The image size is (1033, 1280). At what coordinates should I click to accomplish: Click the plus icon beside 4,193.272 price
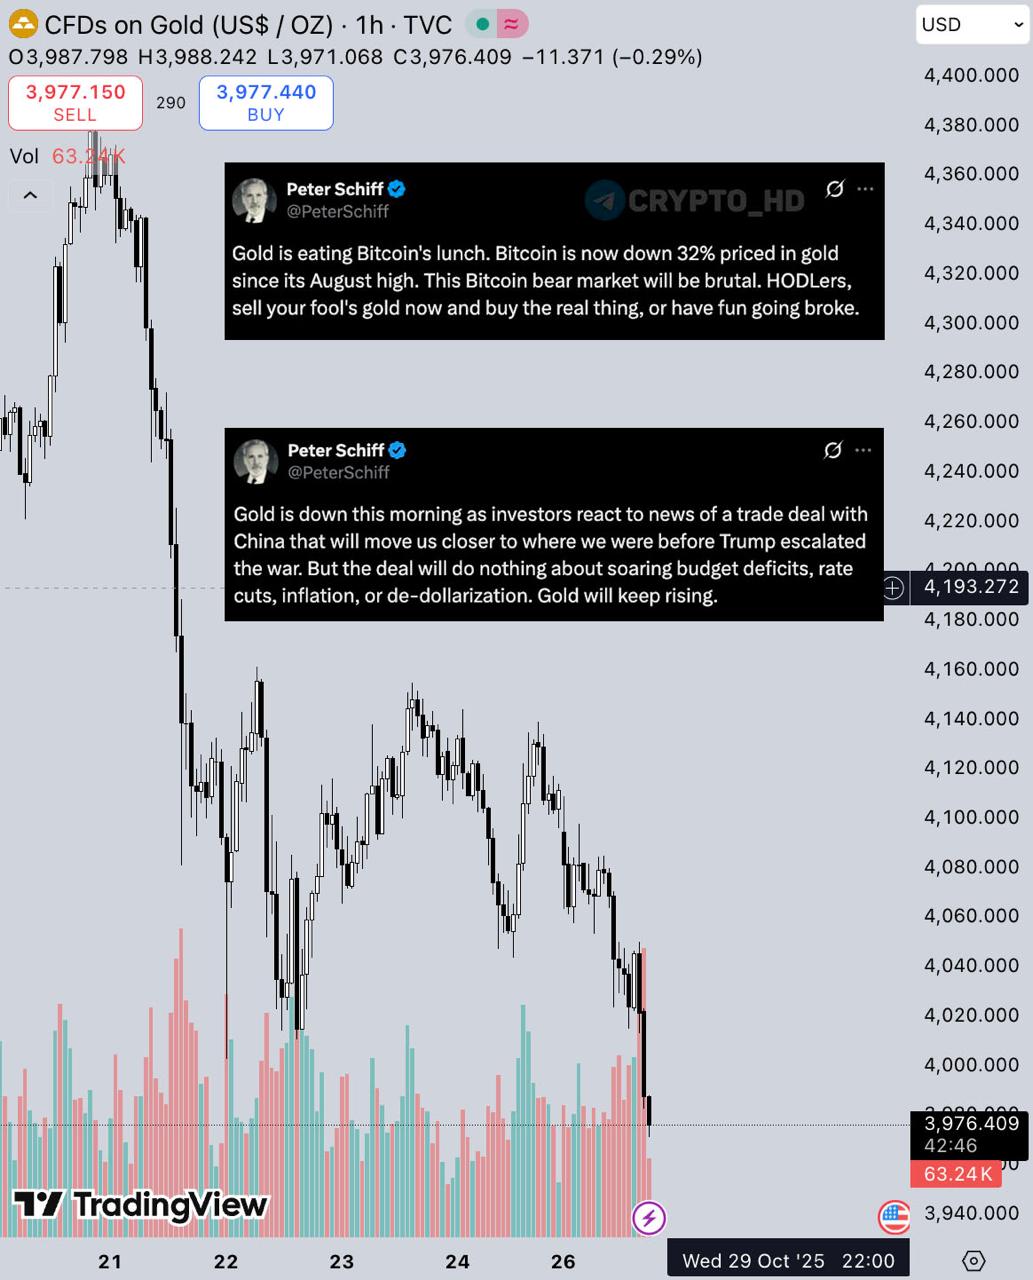893,588
